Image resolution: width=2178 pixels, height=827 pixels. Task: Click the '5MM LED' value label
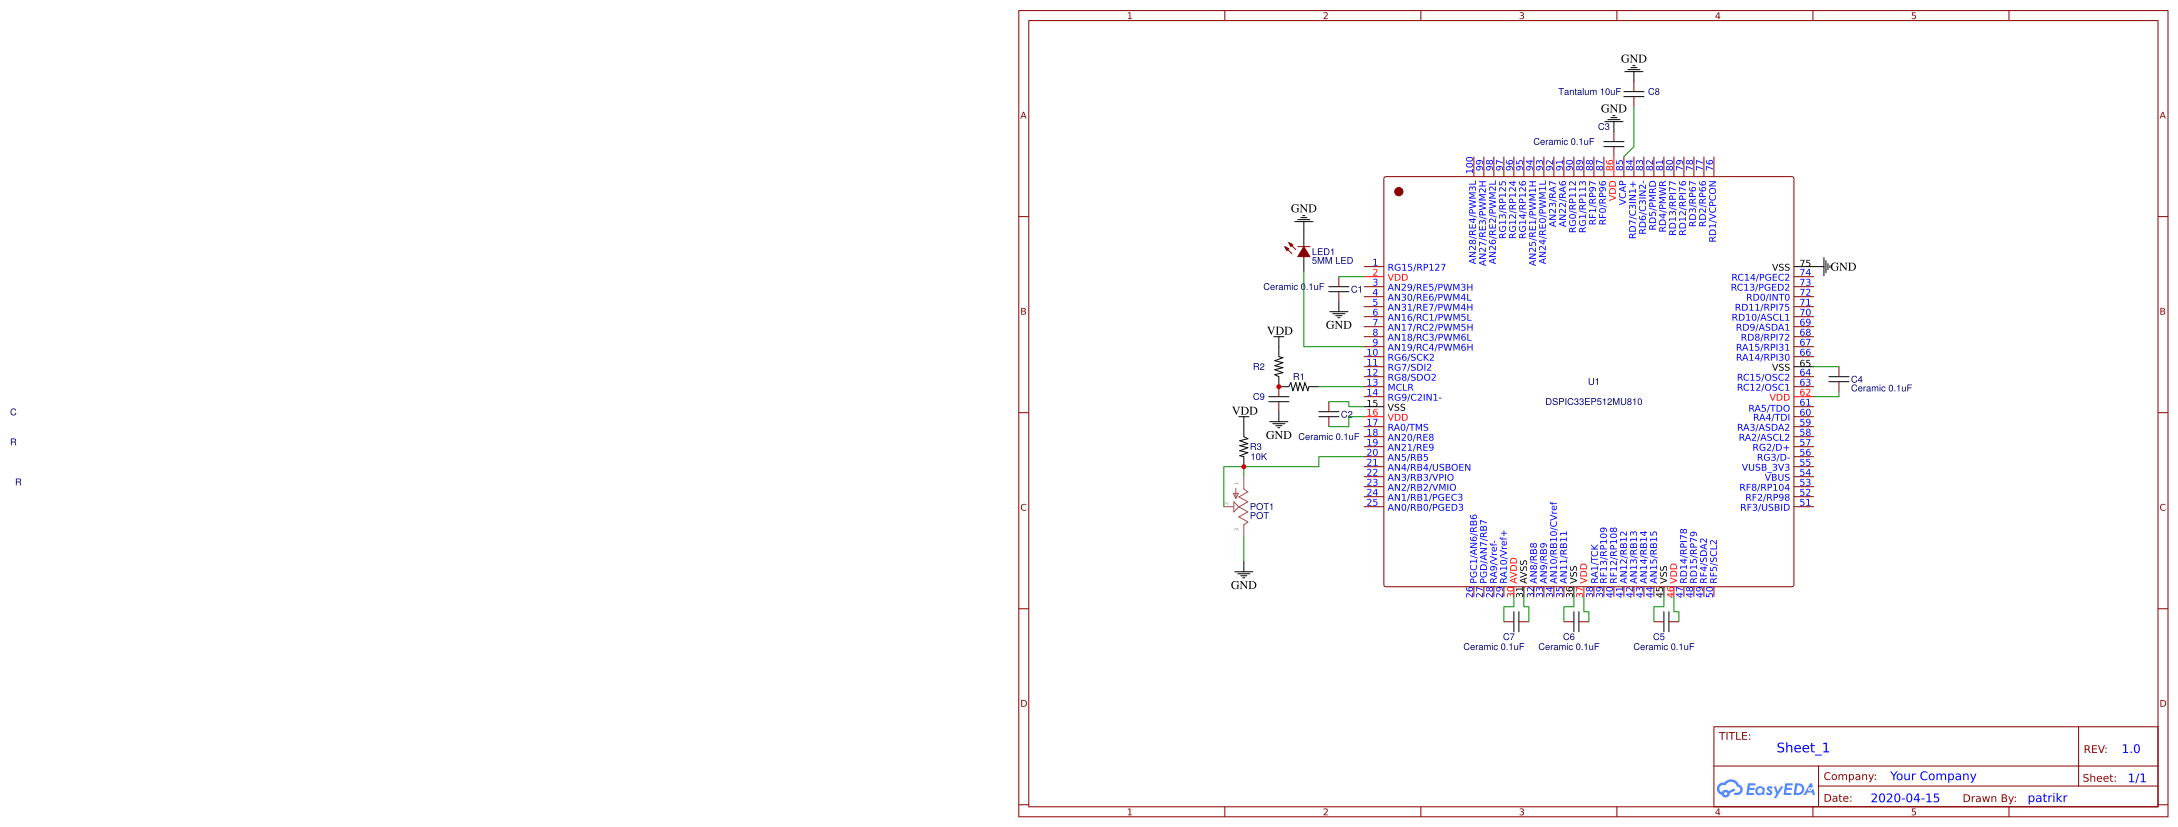pyautogui.click(x=1332, y=261)
